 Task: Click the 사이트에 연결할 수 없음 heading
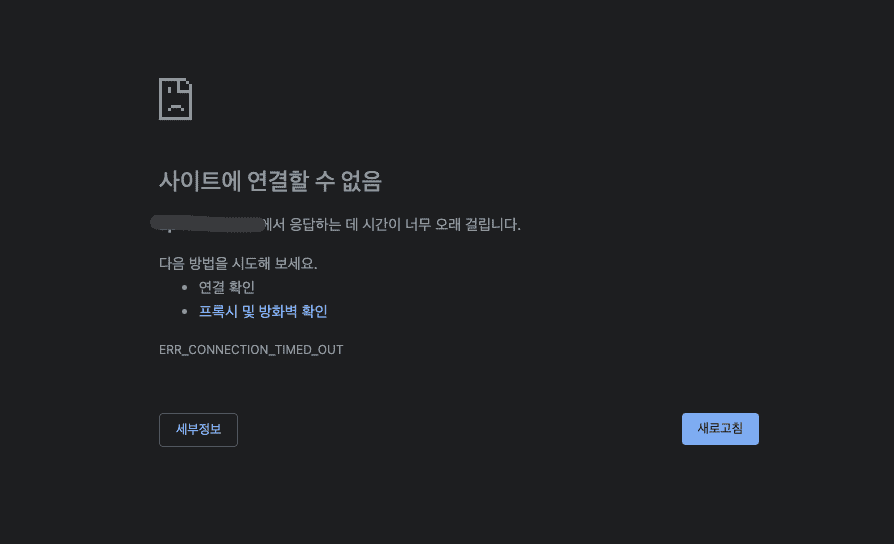point(270,181)
